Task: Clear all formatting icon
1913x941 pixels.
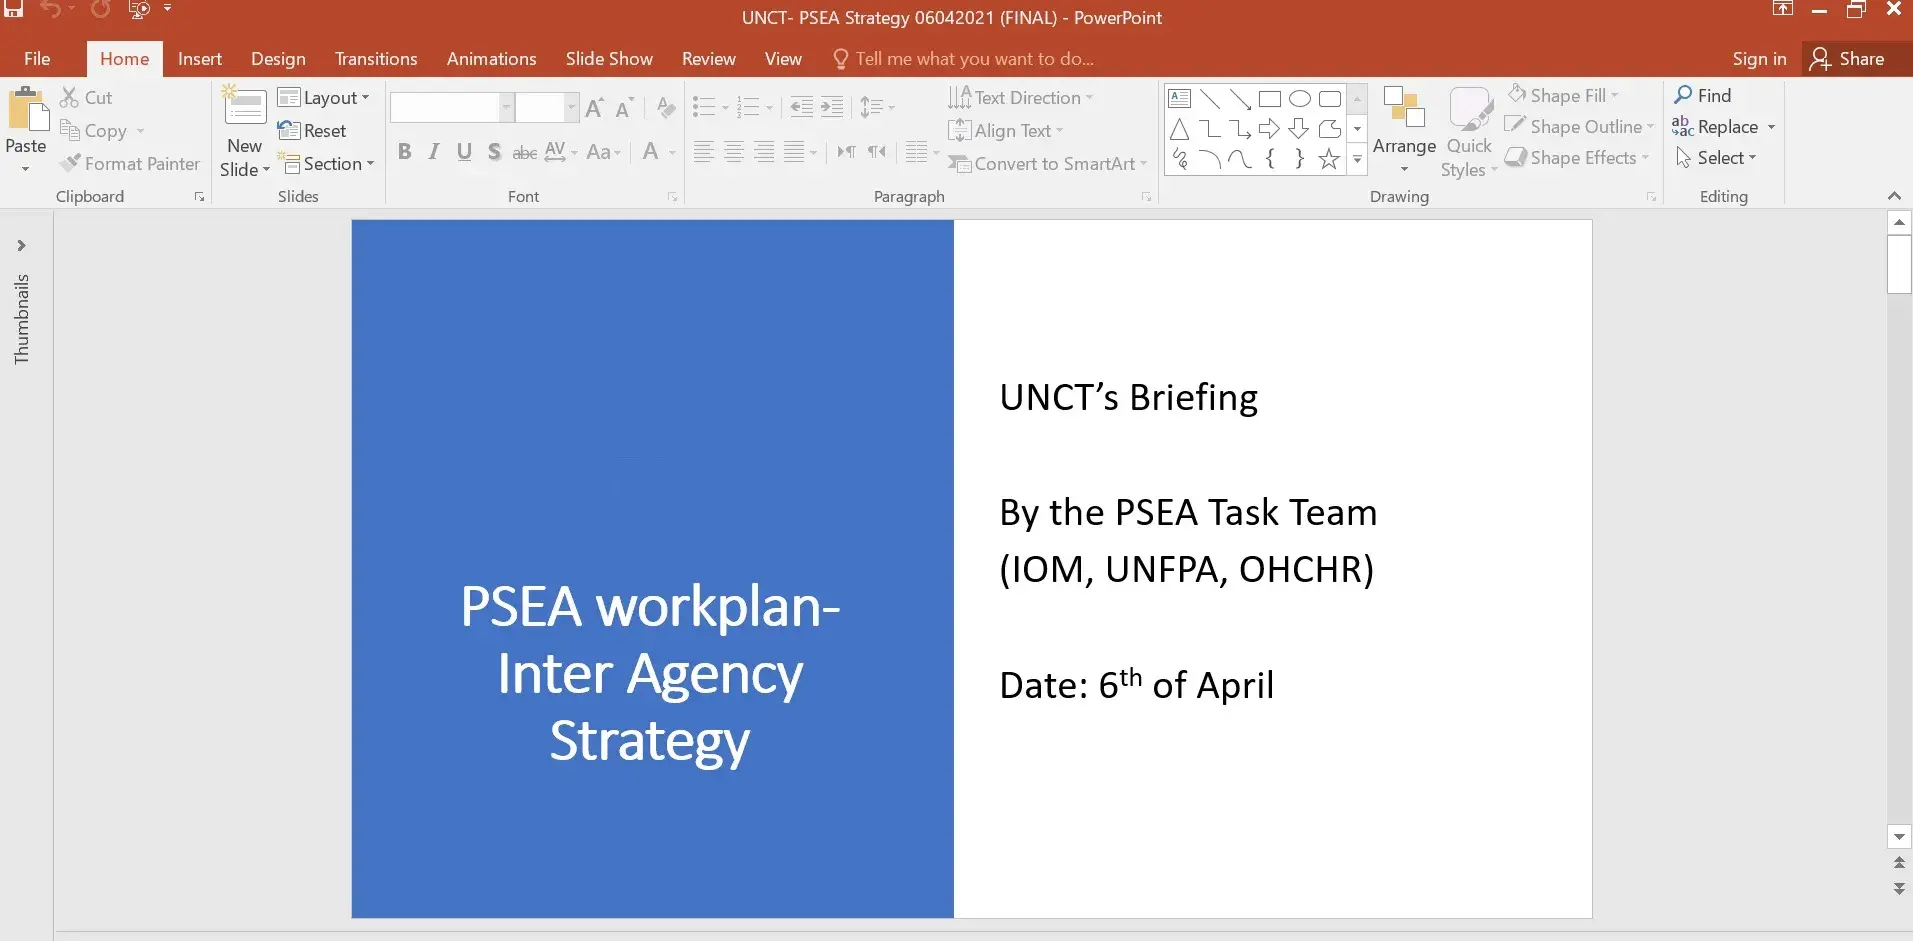Action: click(x=666, y=107)
